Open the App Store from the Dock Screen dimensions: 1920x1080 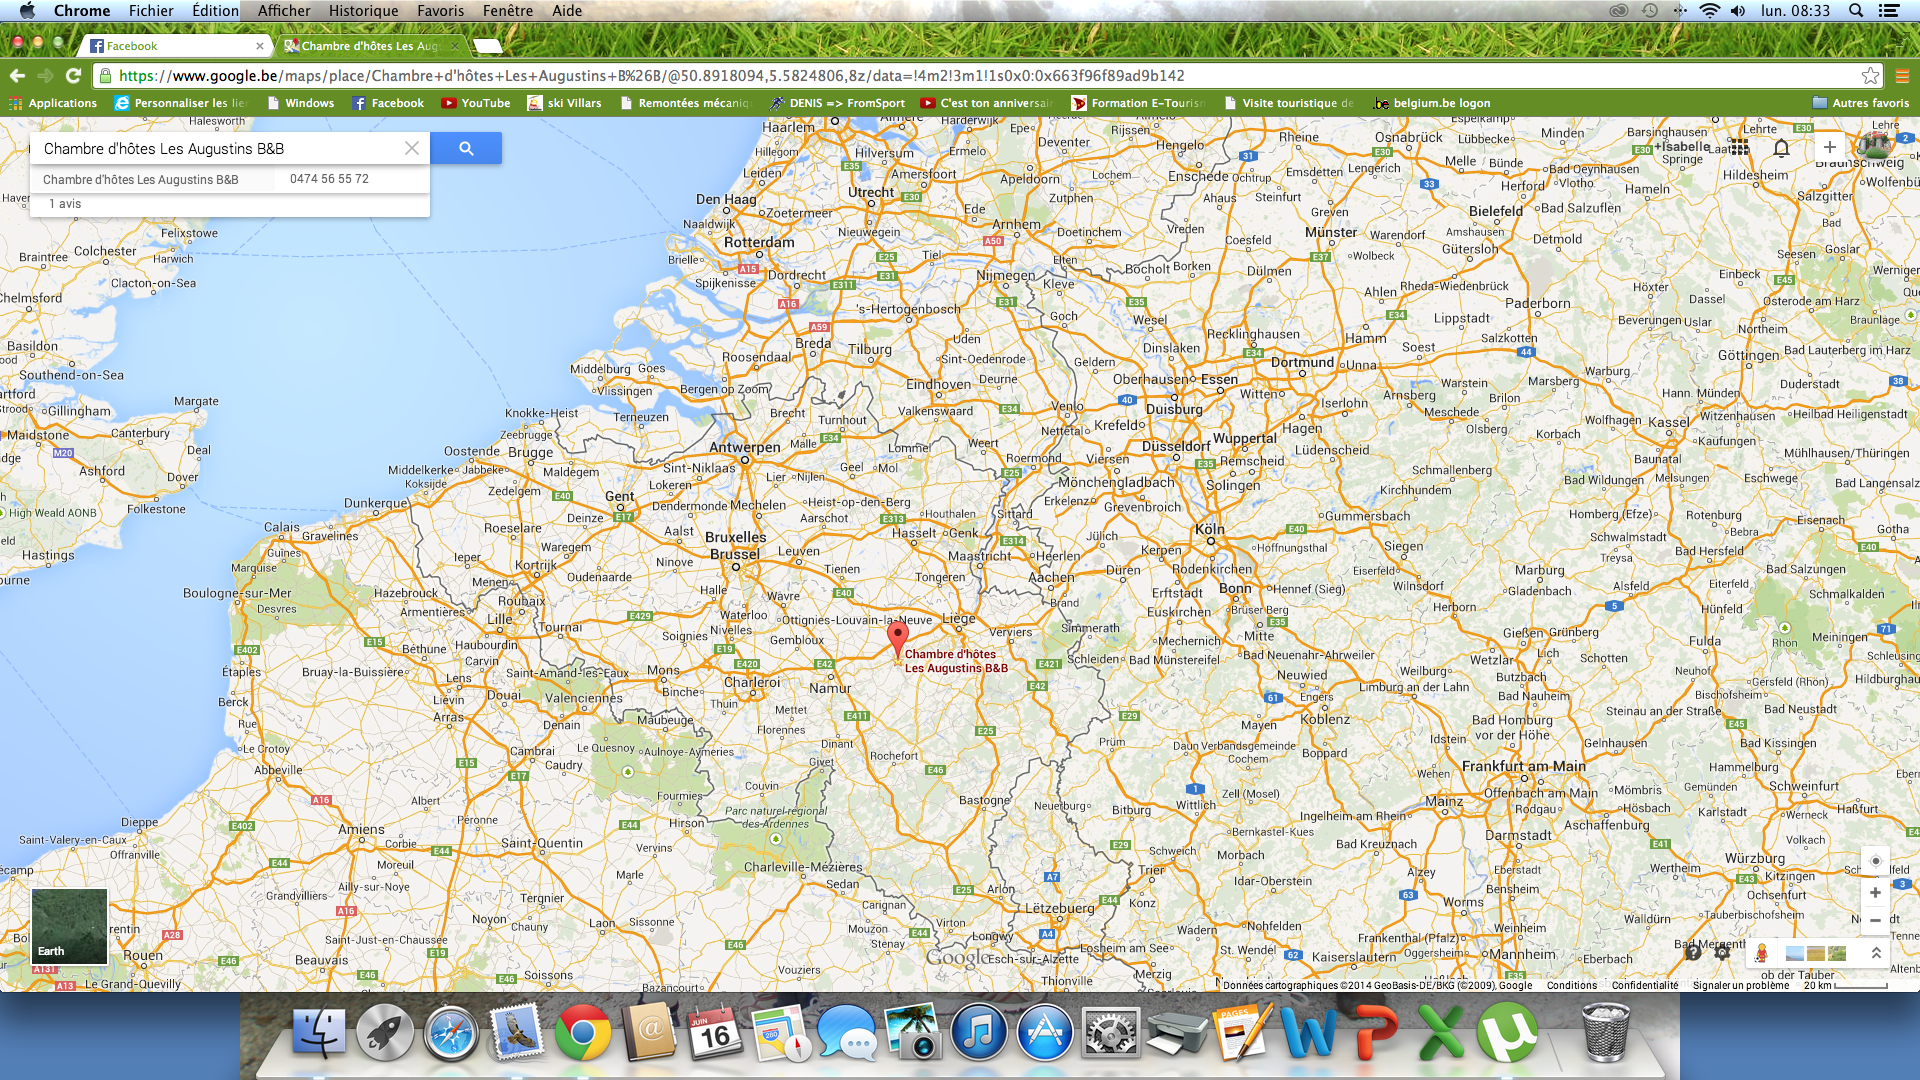pos(1044,1033)
